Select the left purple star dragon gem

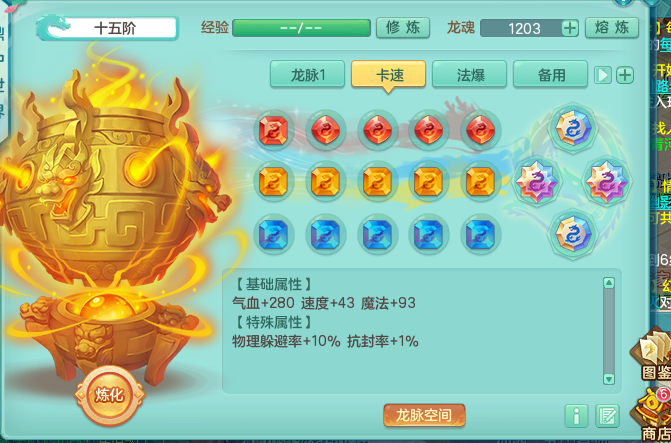537,181
